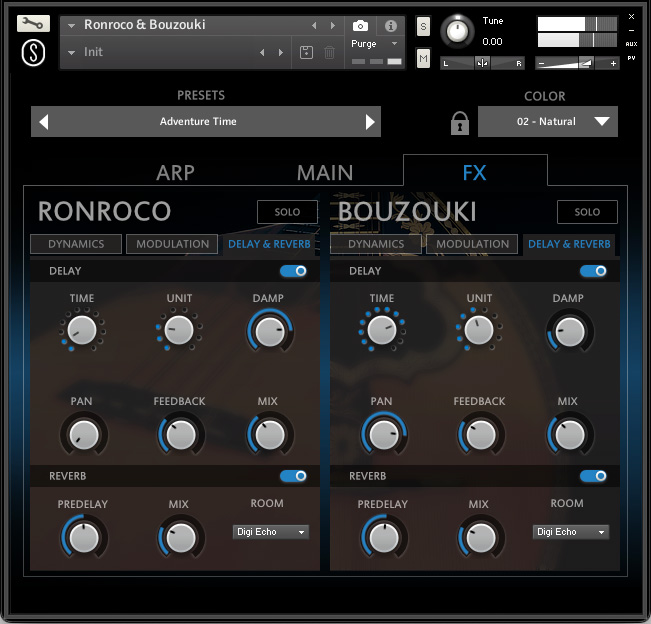Click the Tune knob
Image resolution: width=651 pixels, height=624 pixels.
[457, 31]
